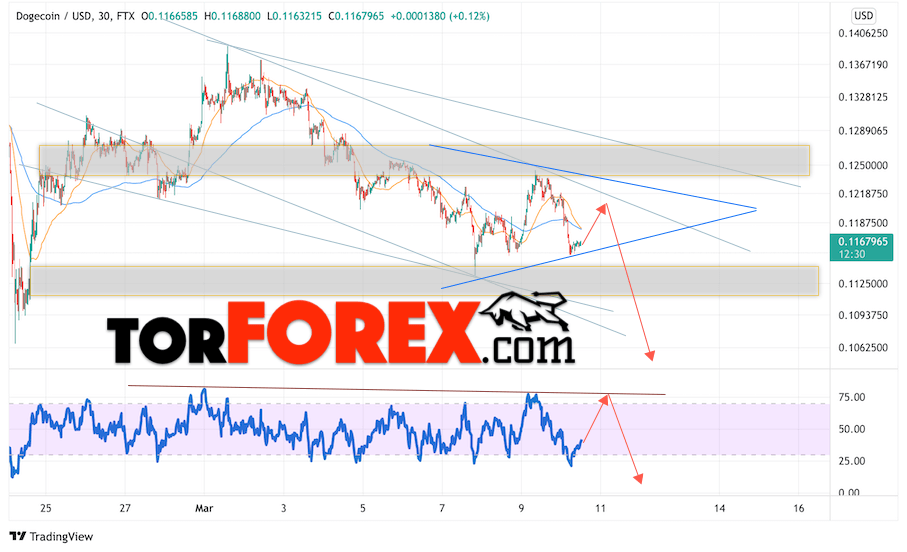
Task: Click the price axis label 0.1062500
Action: (863, 348)
